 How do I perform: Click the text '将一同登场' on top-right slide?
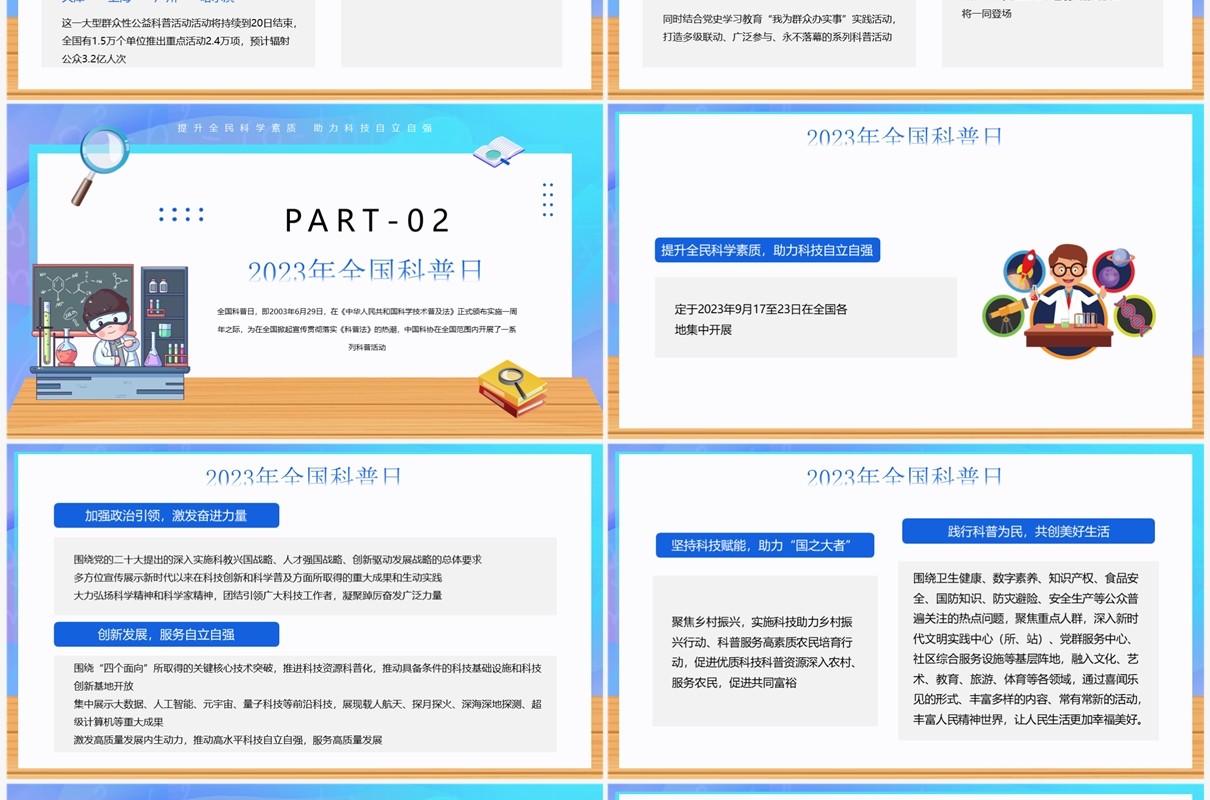[987, 13]
